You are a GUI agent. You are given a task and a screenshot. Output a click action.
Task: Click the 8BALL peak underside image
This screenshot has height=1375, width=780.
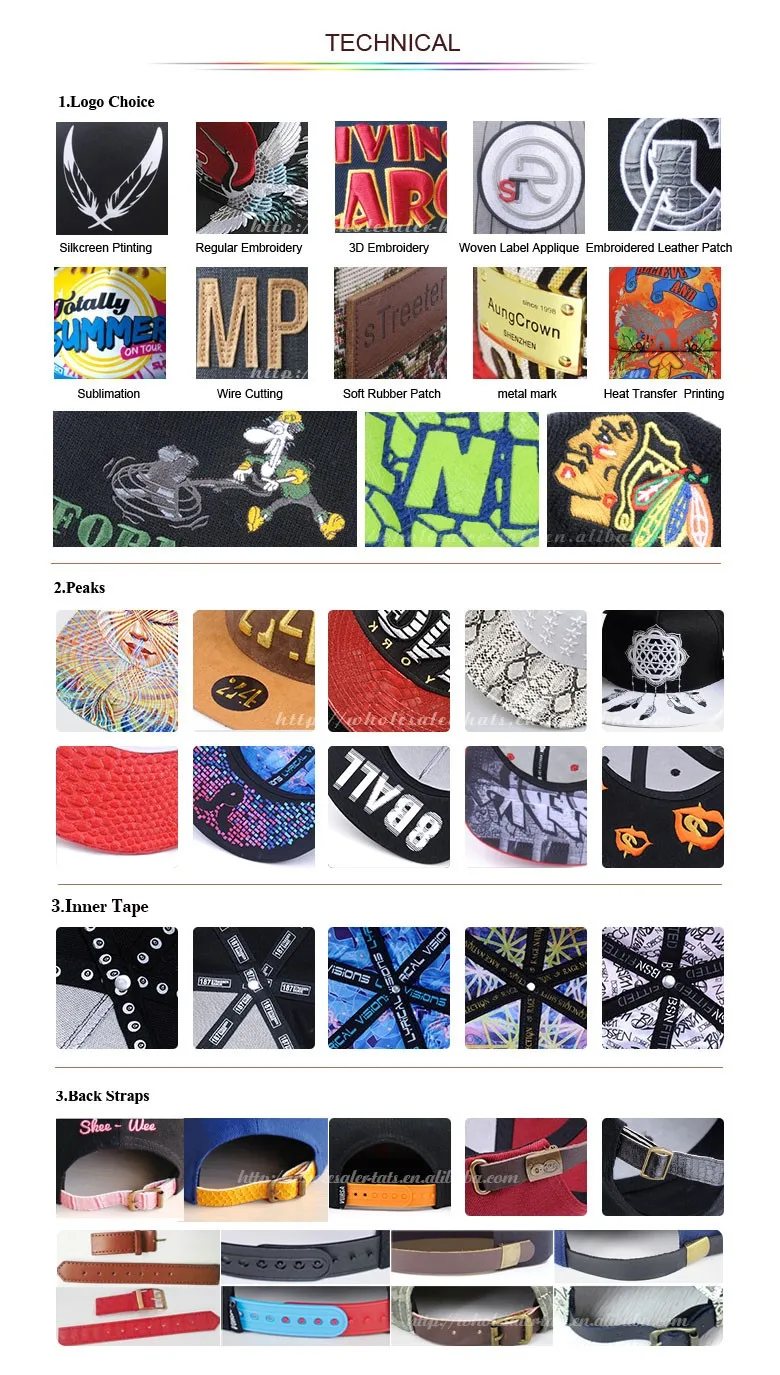pyautogui.click(x=389, y=807)
